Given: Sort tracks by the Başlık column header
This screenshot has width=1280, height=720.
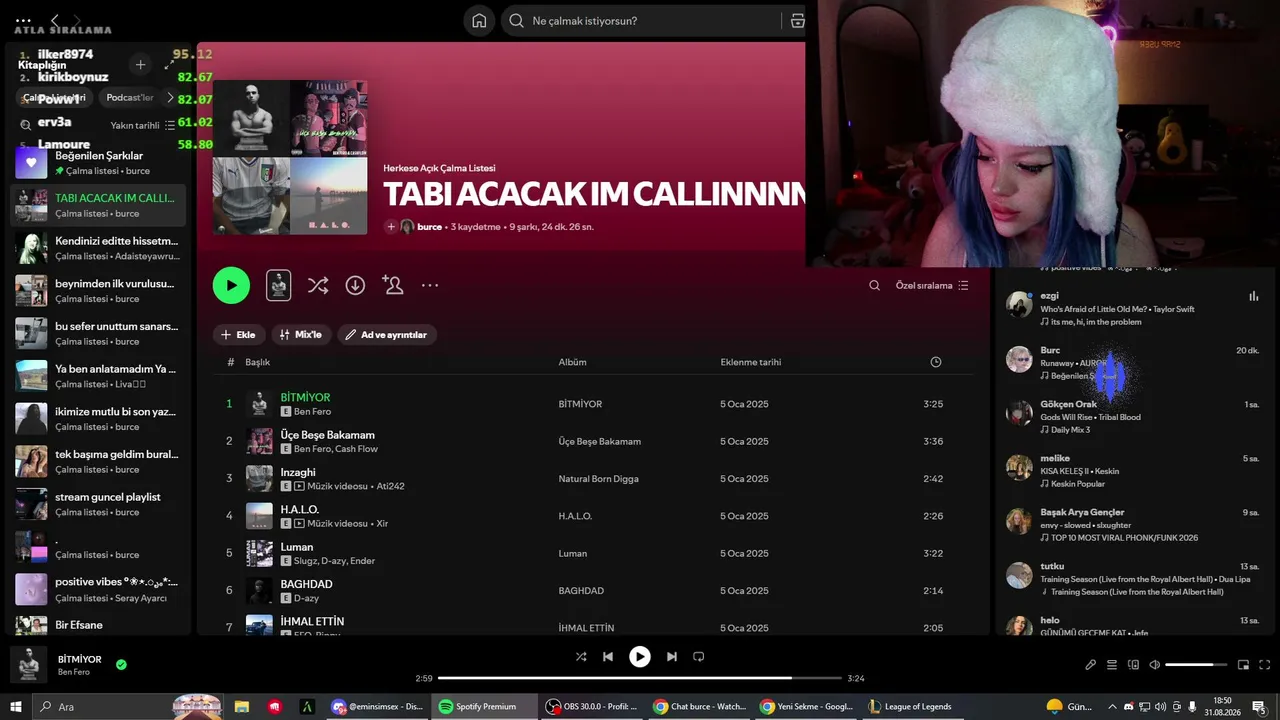Looking at the screenshot, I should [x=258, y=362].
